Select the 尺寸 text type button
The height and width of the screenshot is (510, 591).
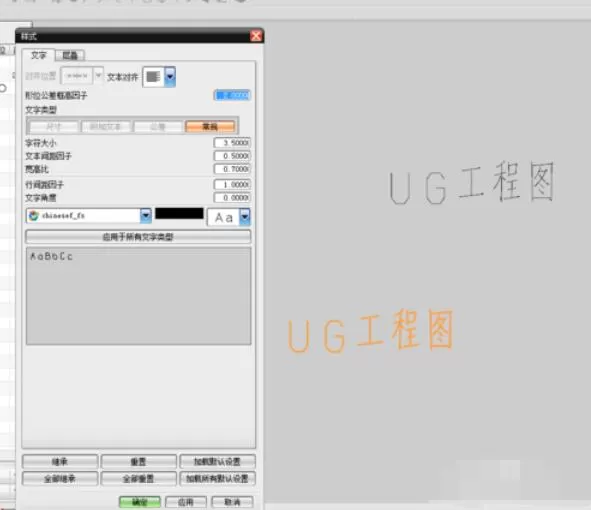pos(54,126)
